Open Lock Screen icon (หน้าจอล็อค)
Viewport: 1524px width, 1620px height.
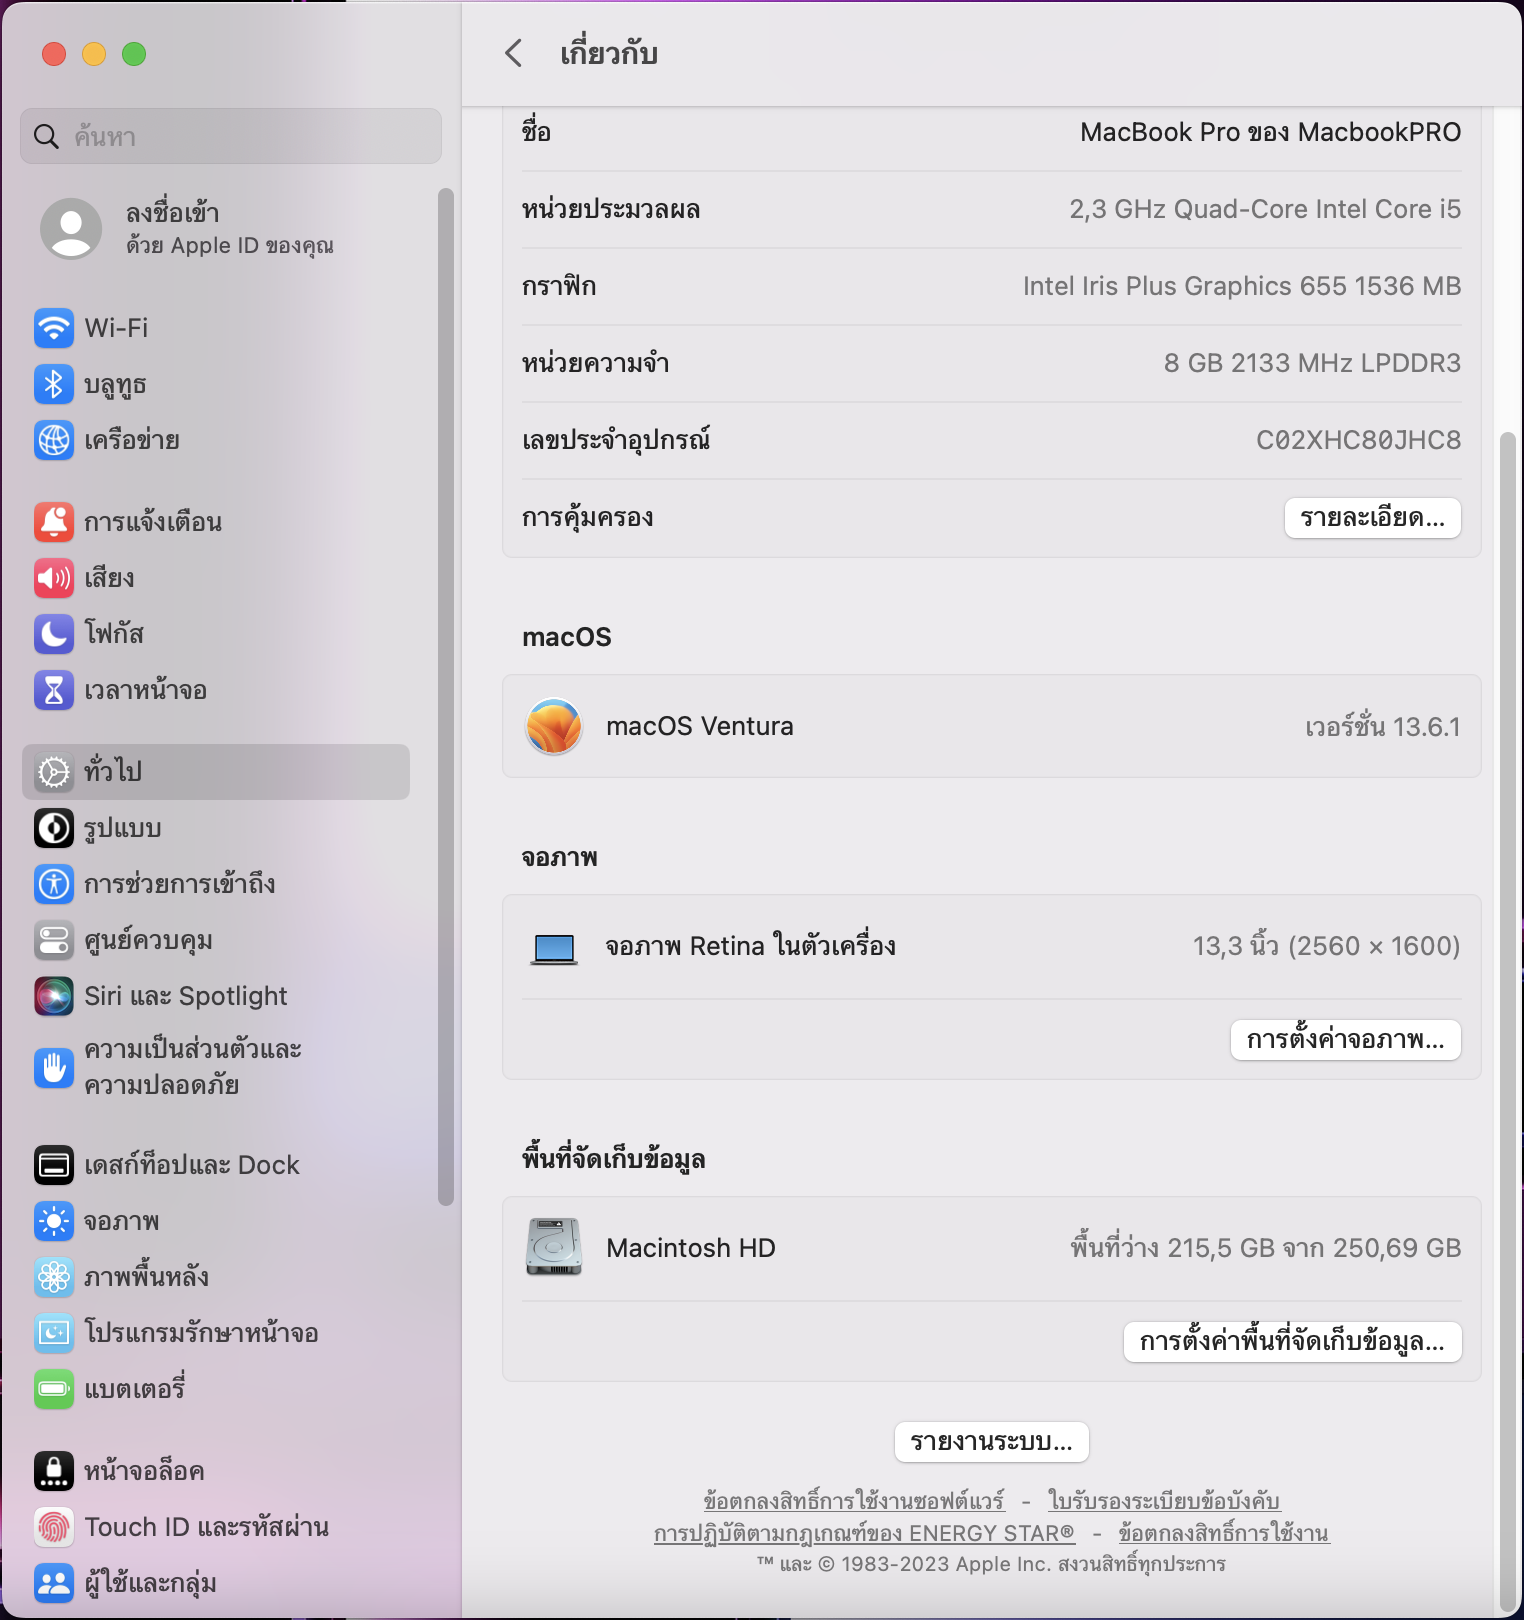pyautogui.click(x=54, y=1471)
